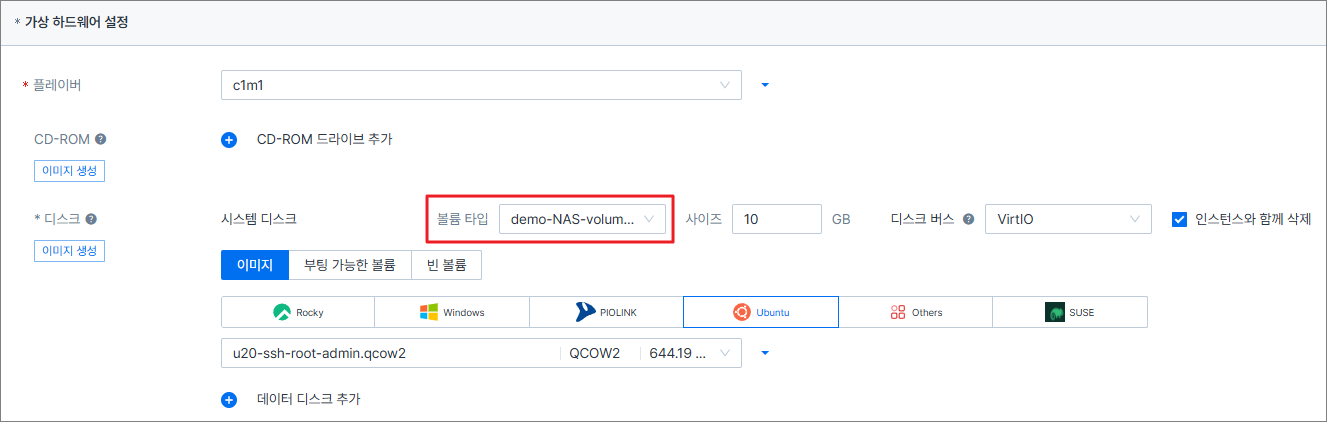This screenshot has height=422, width=1327.
Task: Select the Windows OS image category
Action: pos(451,312)
